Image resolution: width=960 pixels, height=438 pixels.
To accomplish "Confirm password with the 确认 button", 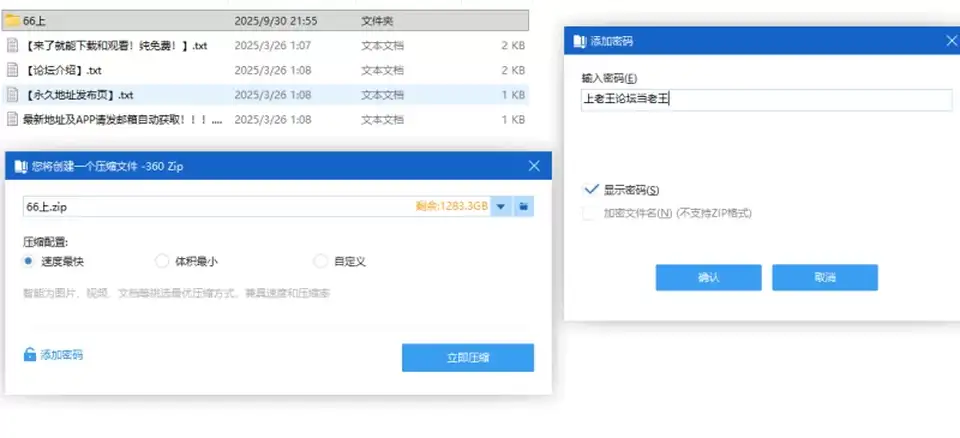I will coord(708,278).
